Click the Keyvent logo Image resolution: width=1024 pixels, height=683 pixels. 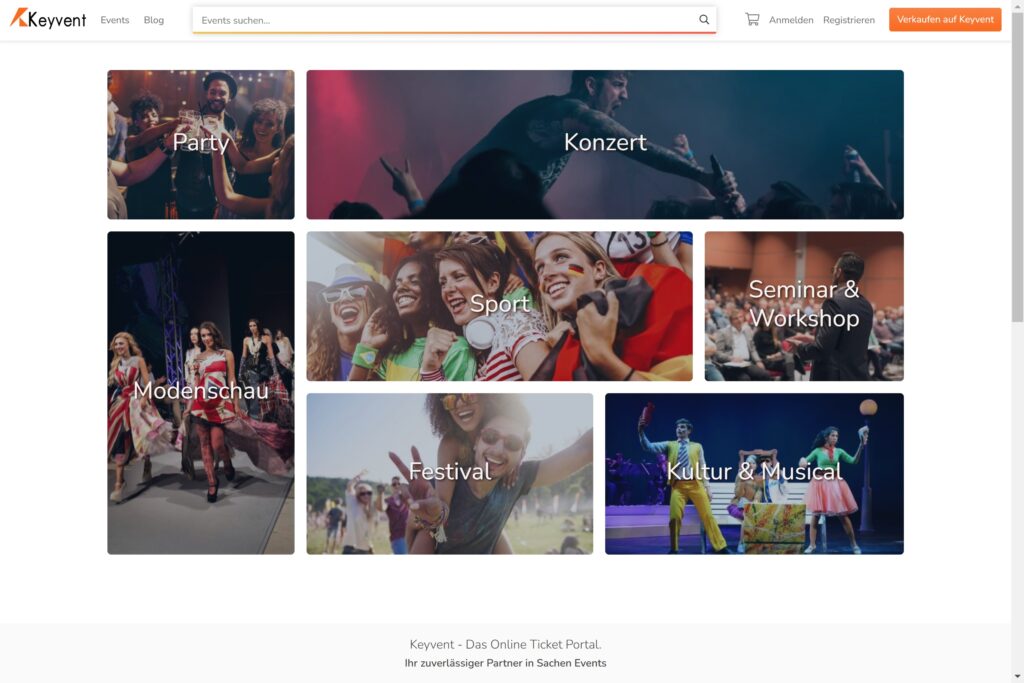[x=48, y=19]
